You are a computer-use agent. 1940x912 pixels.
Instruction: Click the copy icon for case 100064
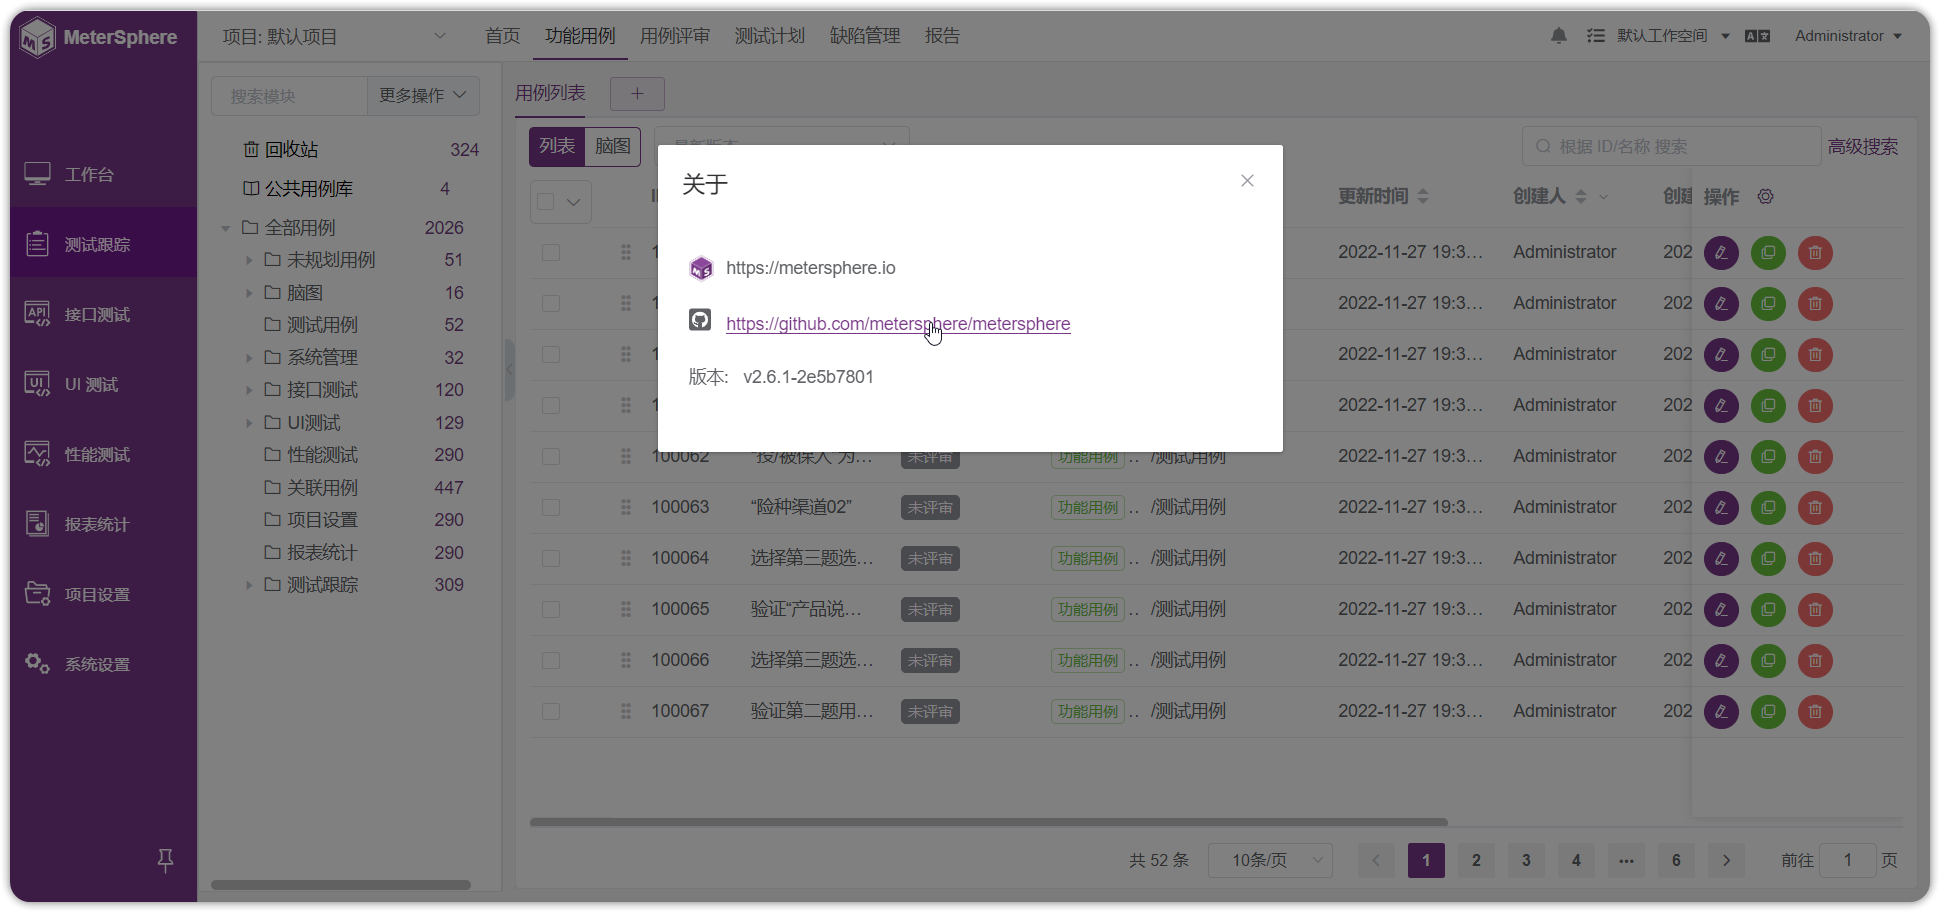[1768, 559]
